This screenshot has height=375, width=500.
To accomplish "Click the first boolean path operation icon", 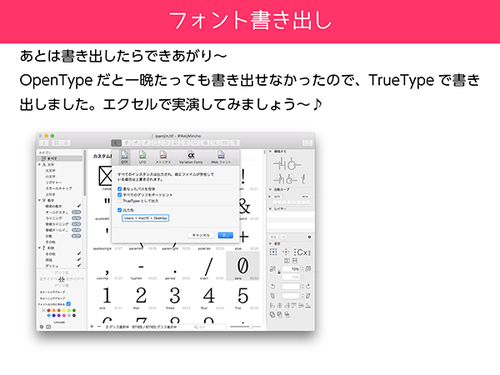I will tap(272, 314).
